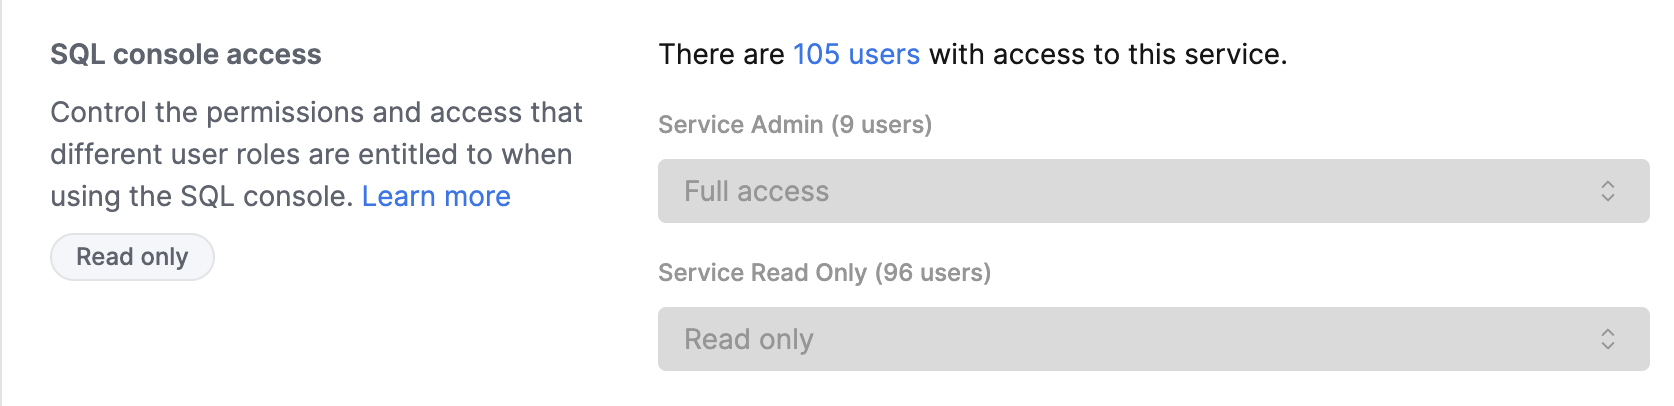
Task: Click "using the SQL console." description text
Action: (x=201, y=196)
